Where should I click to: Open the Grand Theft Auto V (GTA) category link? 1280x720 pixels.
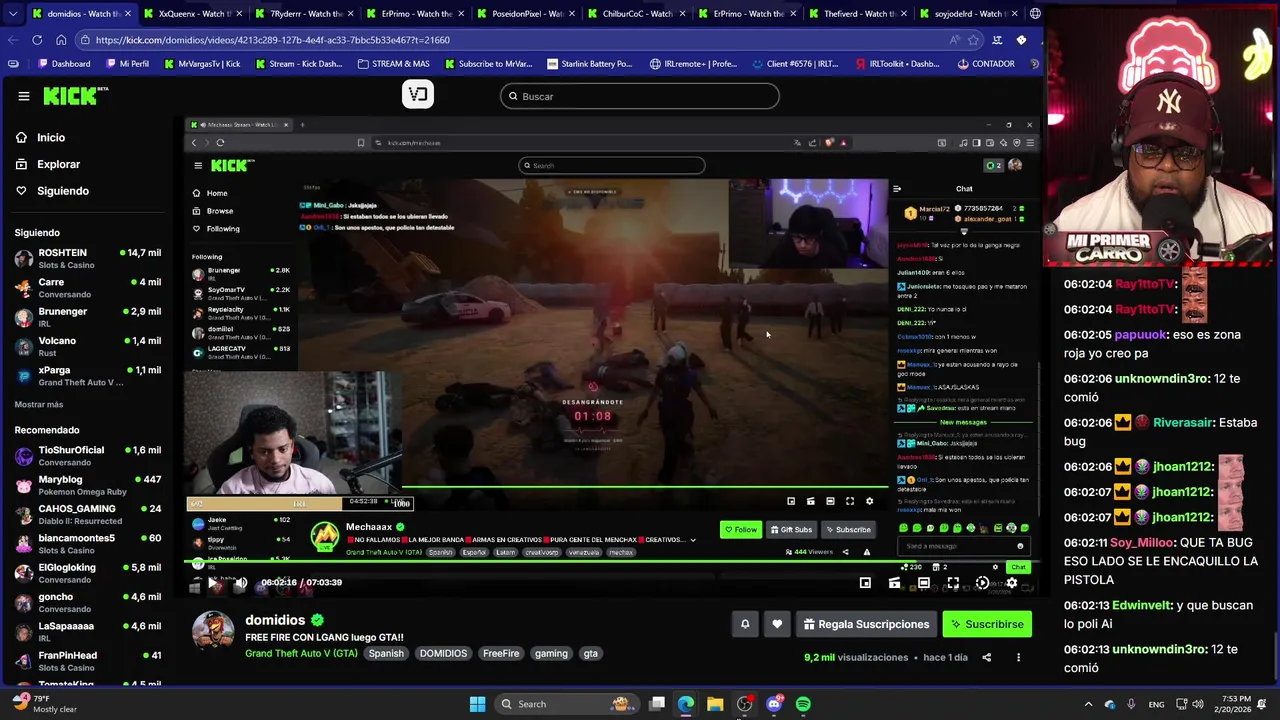(301, 654)
